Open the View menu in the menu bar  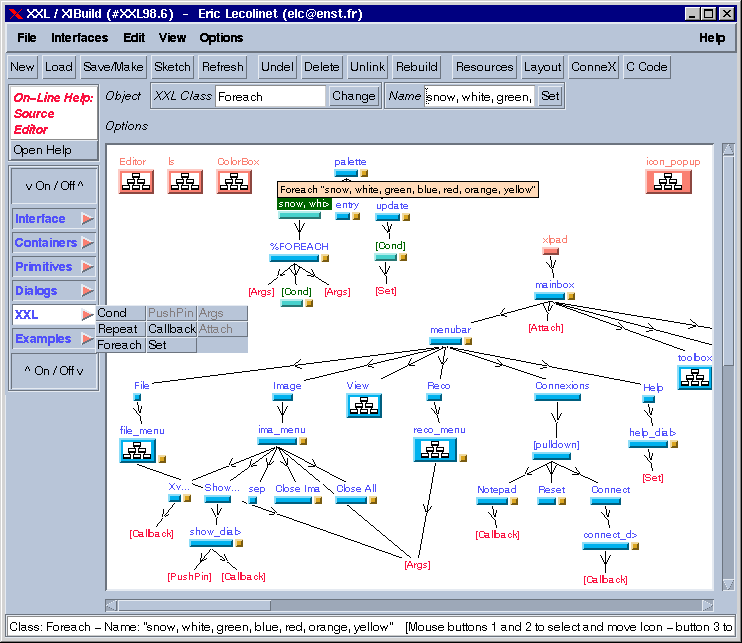172,37
